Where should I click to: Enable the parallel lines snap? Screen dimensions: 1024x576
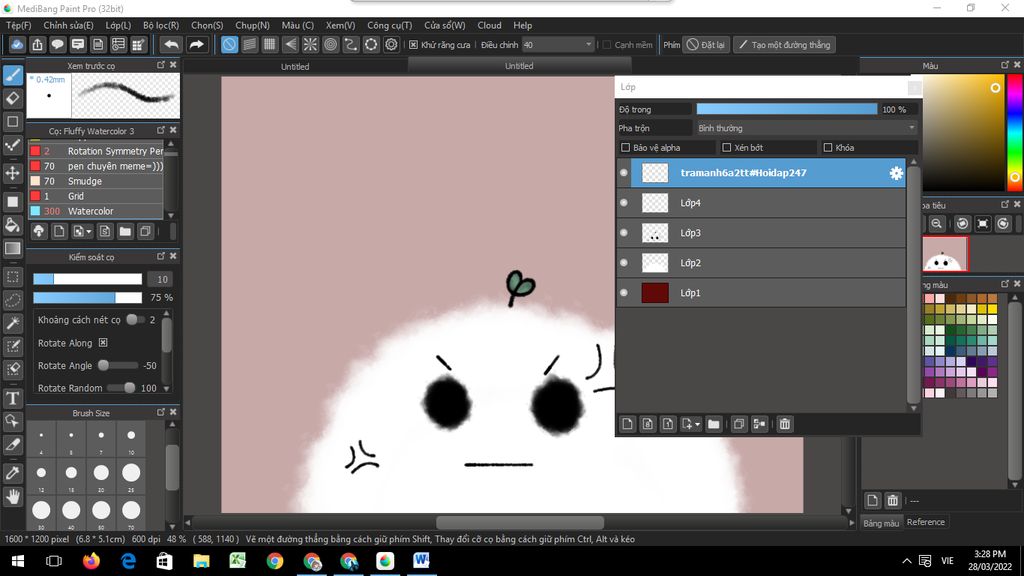coord(249,44)
